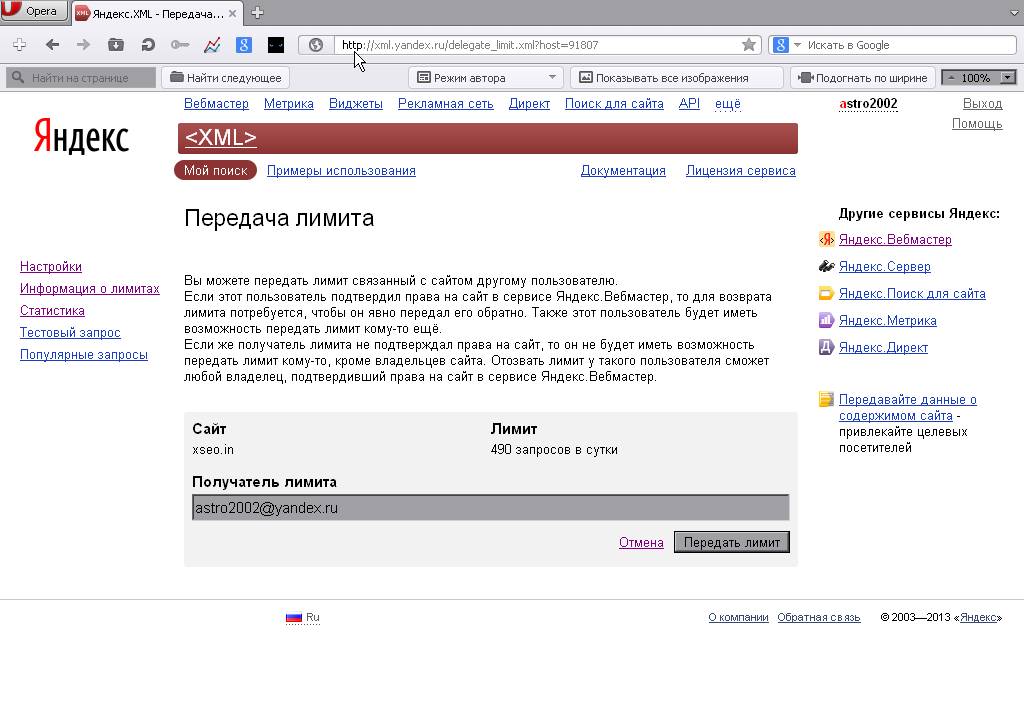
Task: Open the dropdown arrow next to 'Режим автора'
Action: coord(552,78)
